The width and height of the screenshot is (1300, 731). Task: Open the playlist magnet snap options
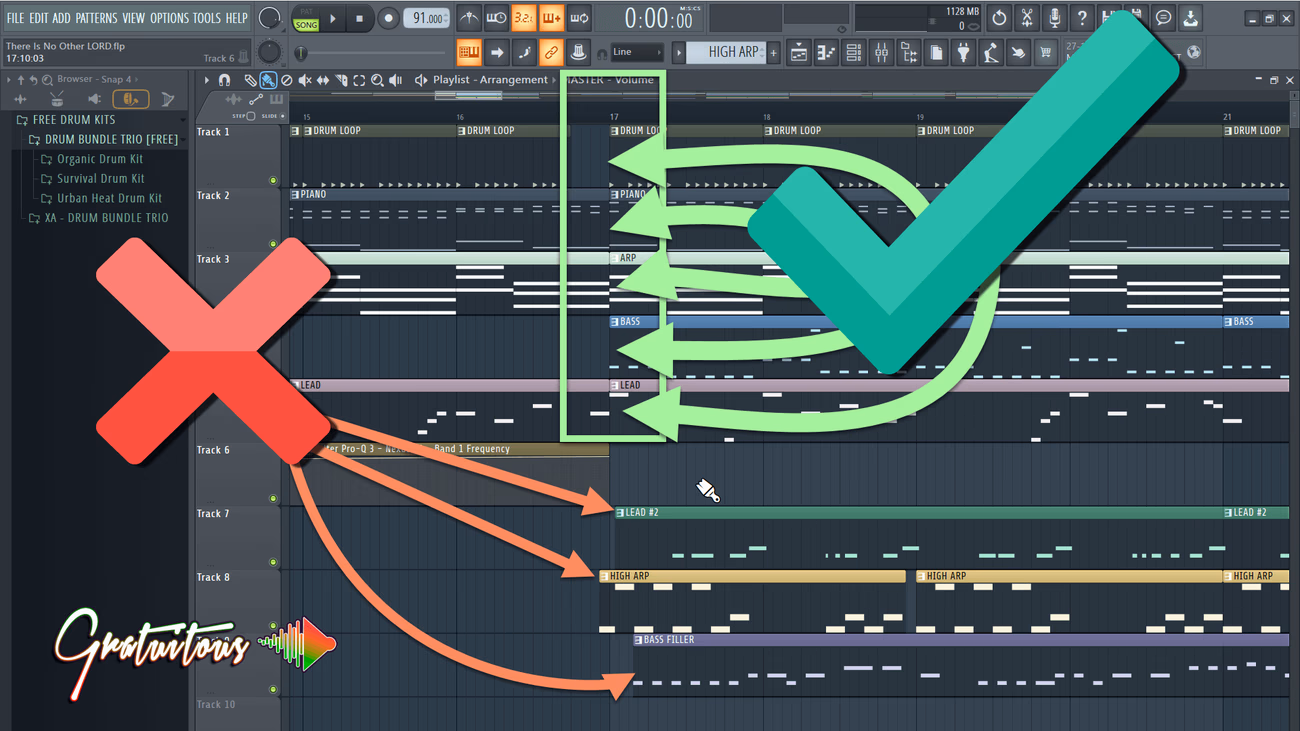225,80
